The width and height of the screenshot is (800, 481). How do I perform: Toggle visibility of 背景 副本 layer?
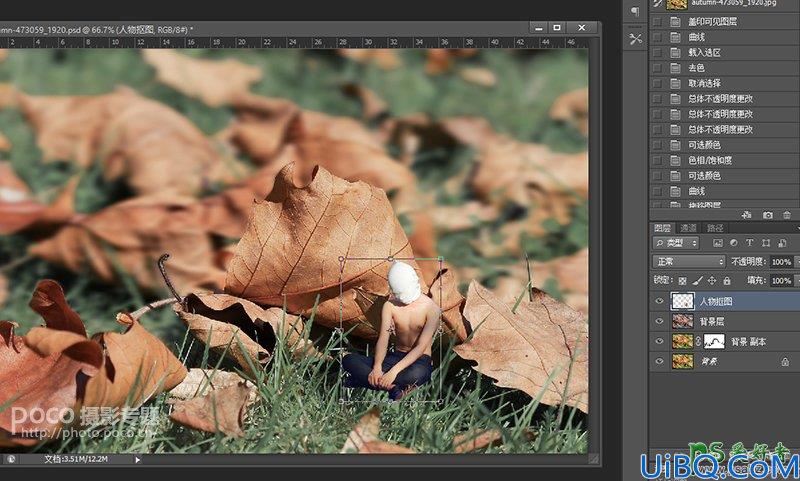[x=659, y=341]
